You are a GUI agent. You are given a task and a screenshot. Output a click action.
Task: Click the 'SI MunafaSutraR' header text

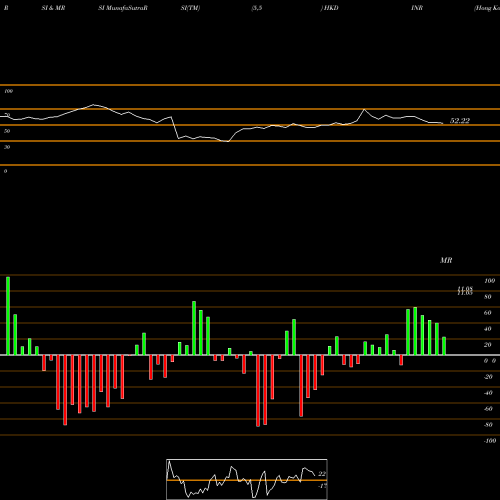[123, 8]
